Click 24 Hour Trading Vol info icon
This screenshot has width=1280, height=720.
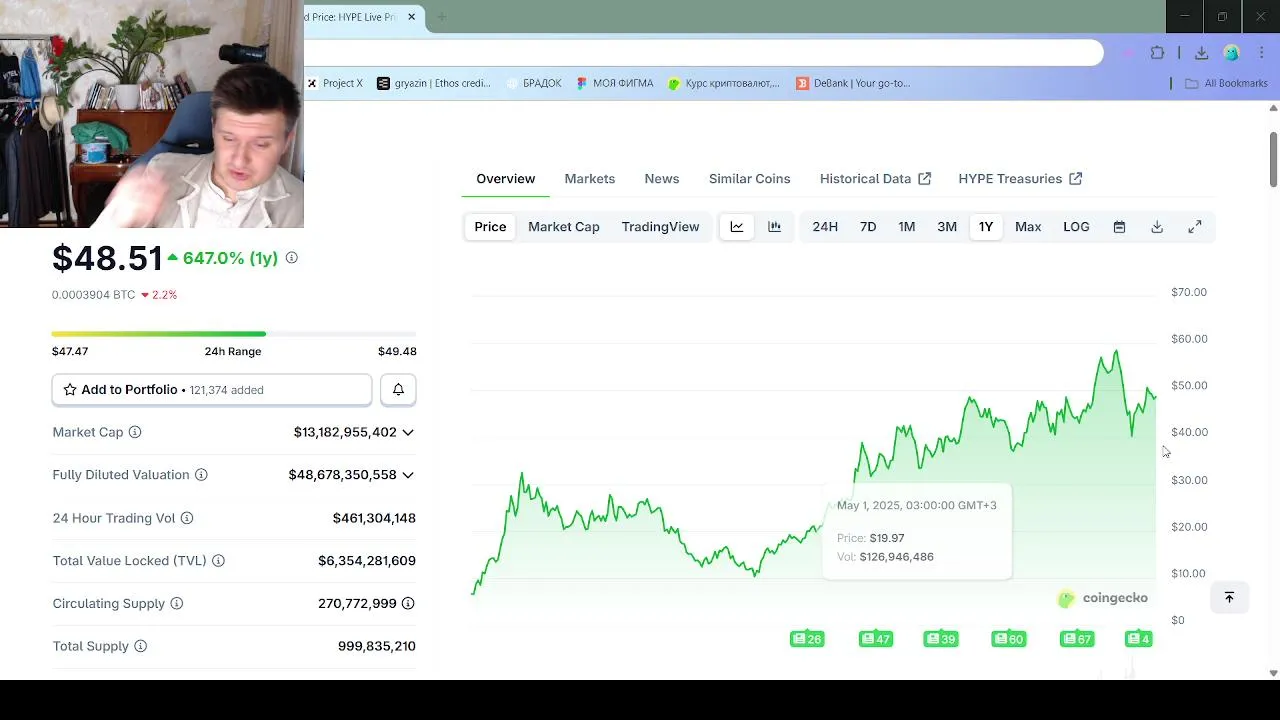pyautogui.click(x=187, y=518)
